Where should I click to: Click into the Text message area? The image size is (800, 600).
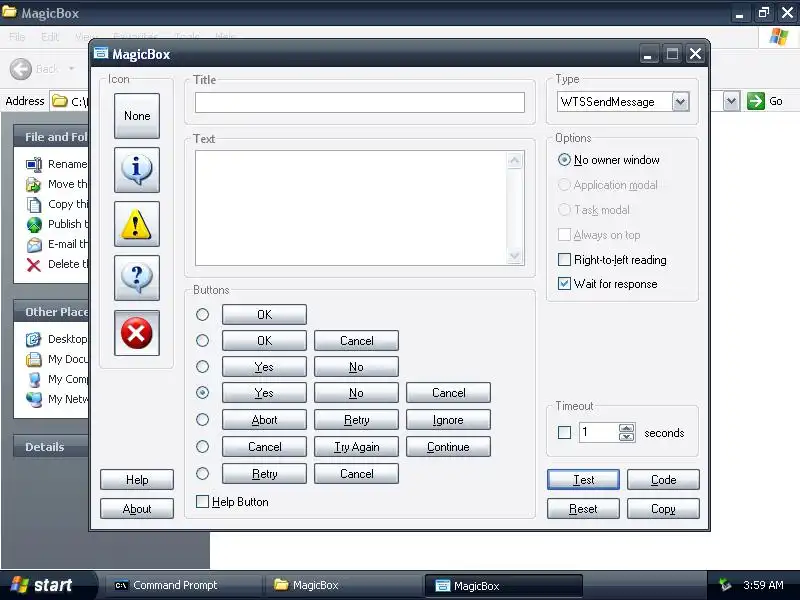[351, 208]
